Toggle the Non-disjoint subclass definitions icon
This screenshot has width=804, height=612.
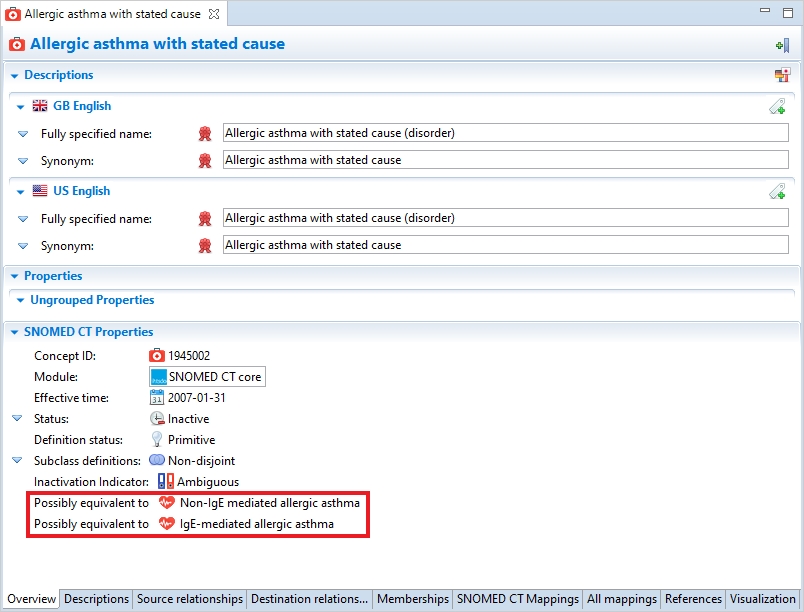tap(157, 461)
